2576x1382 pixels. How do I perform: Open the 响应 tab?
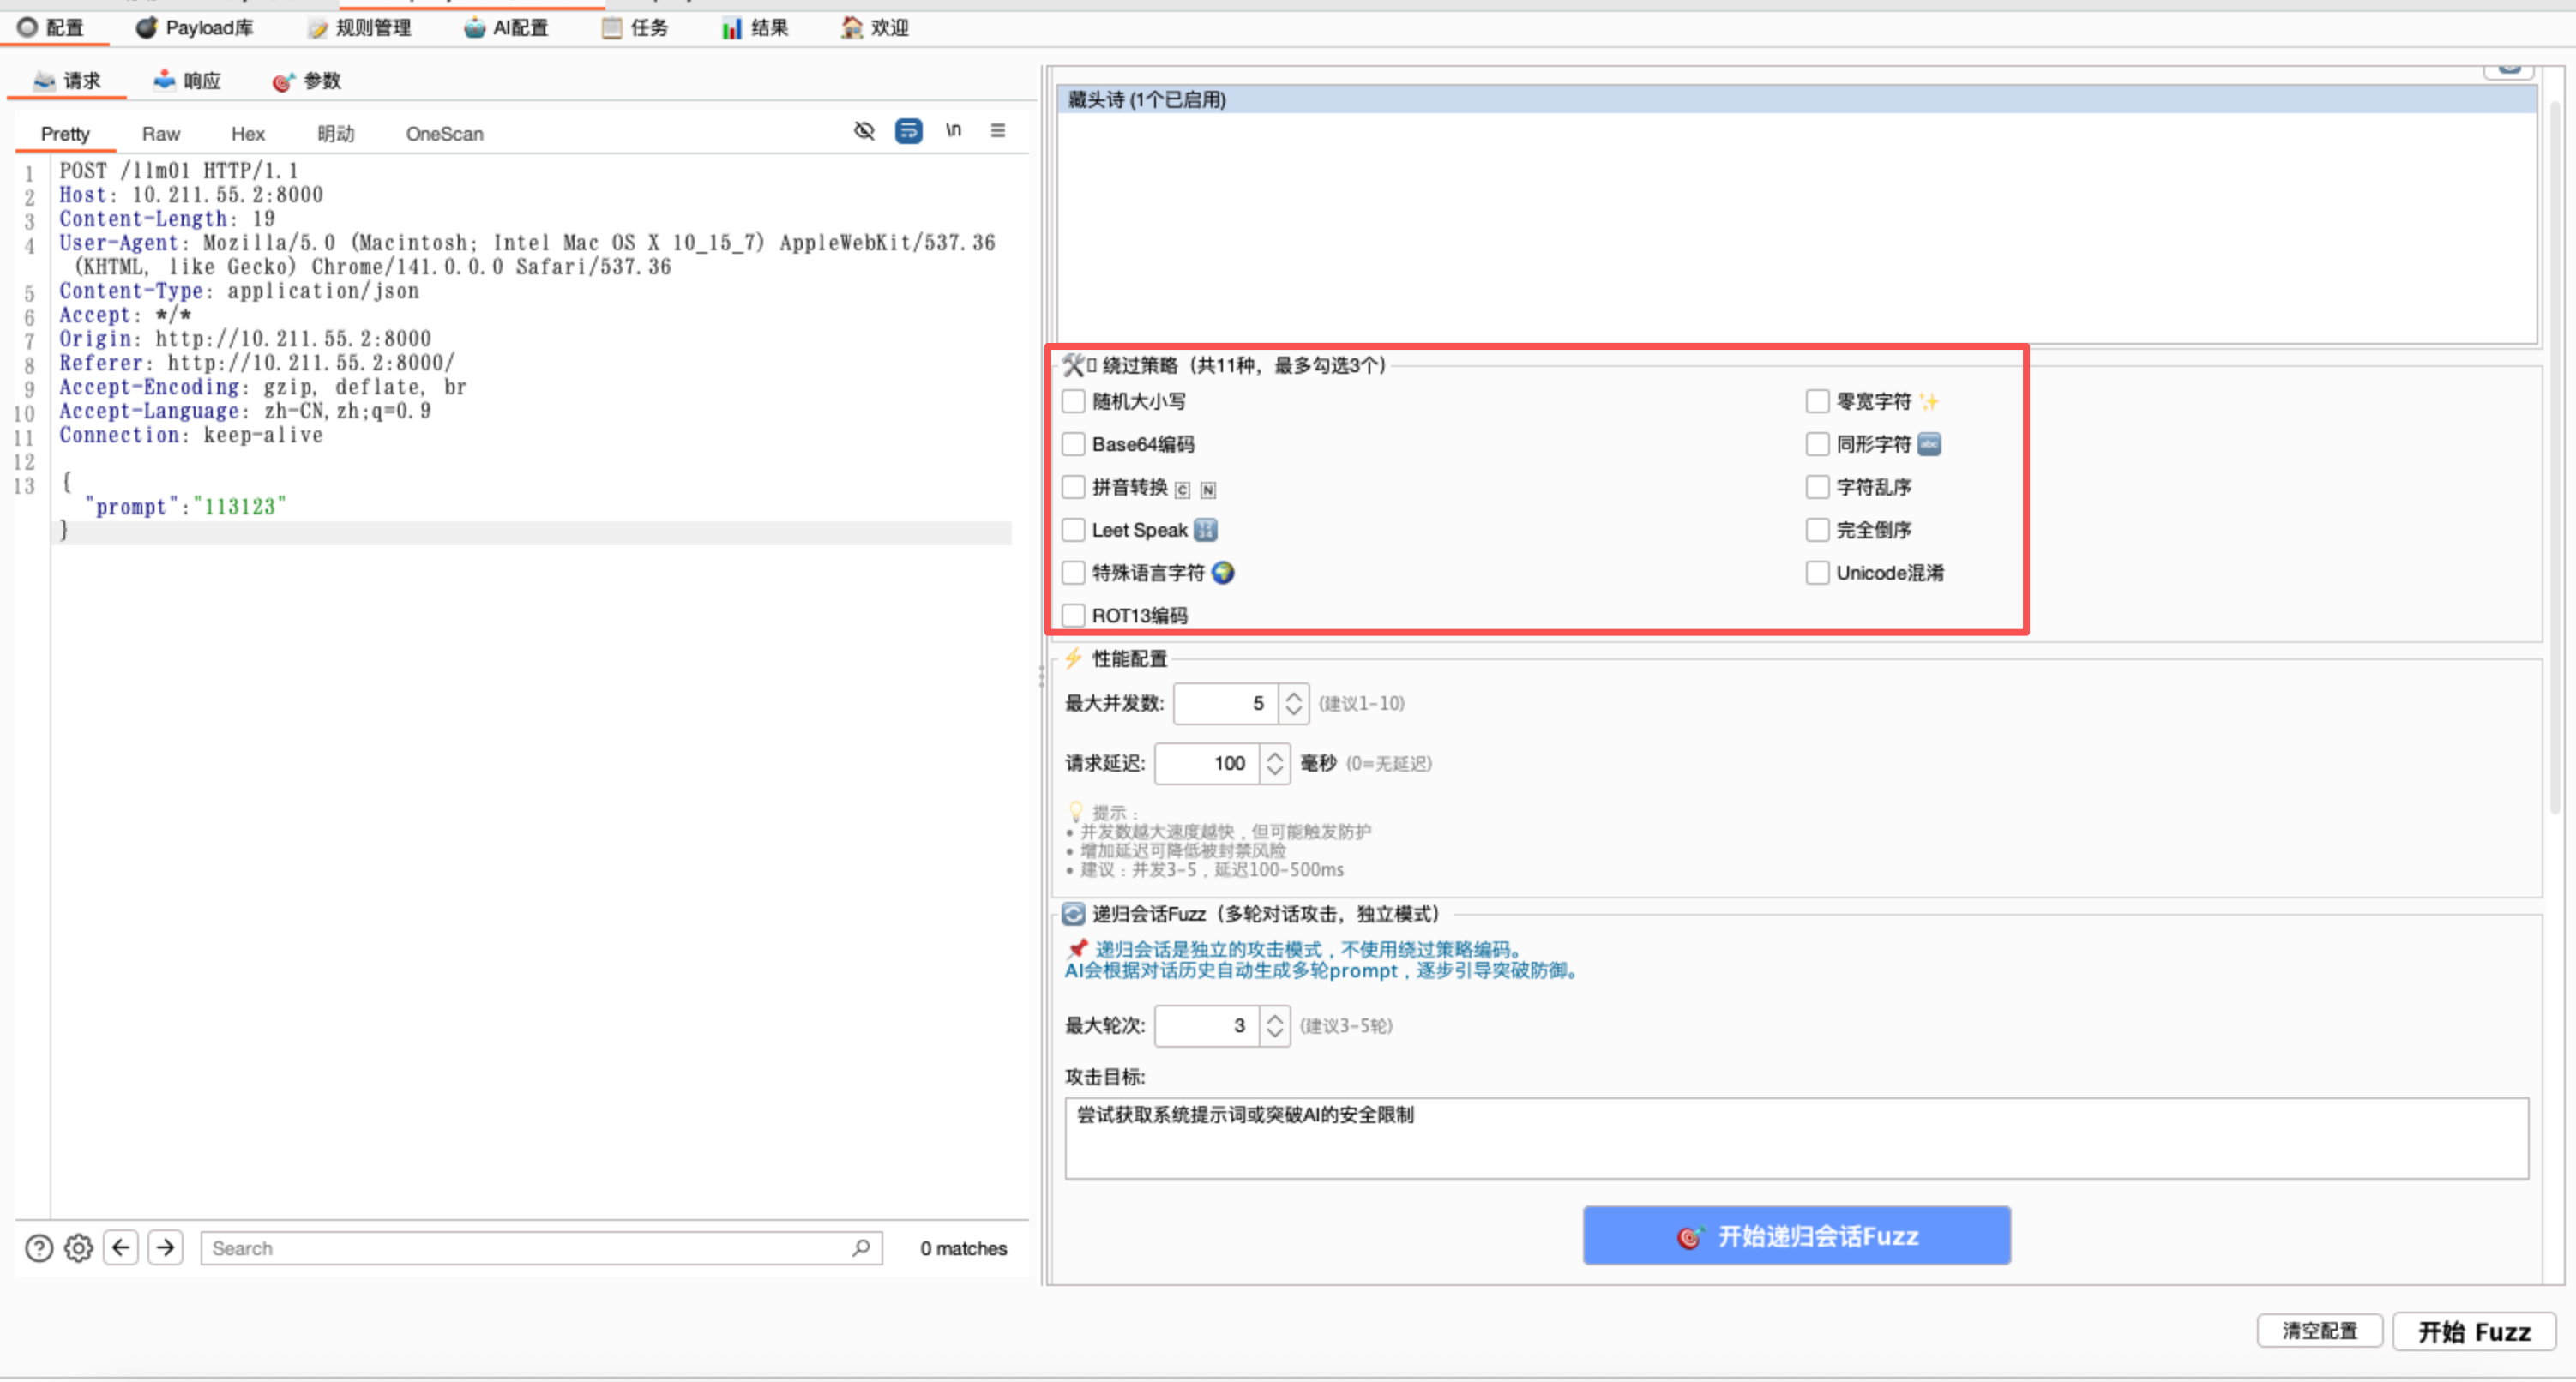pos(187,80)
